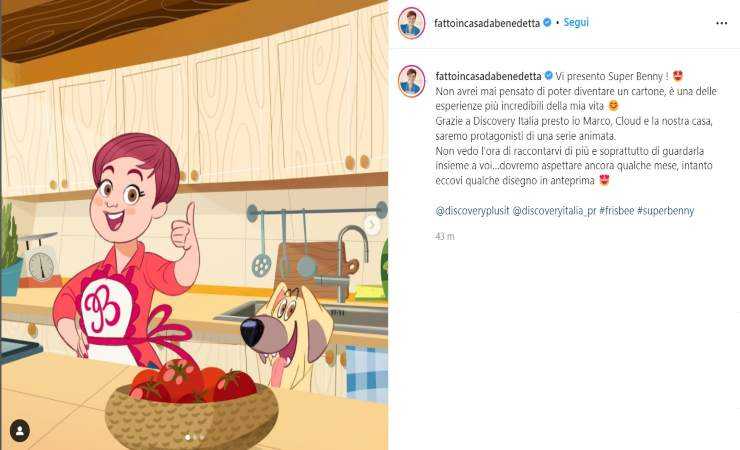Click verified badge in post header

547,23
